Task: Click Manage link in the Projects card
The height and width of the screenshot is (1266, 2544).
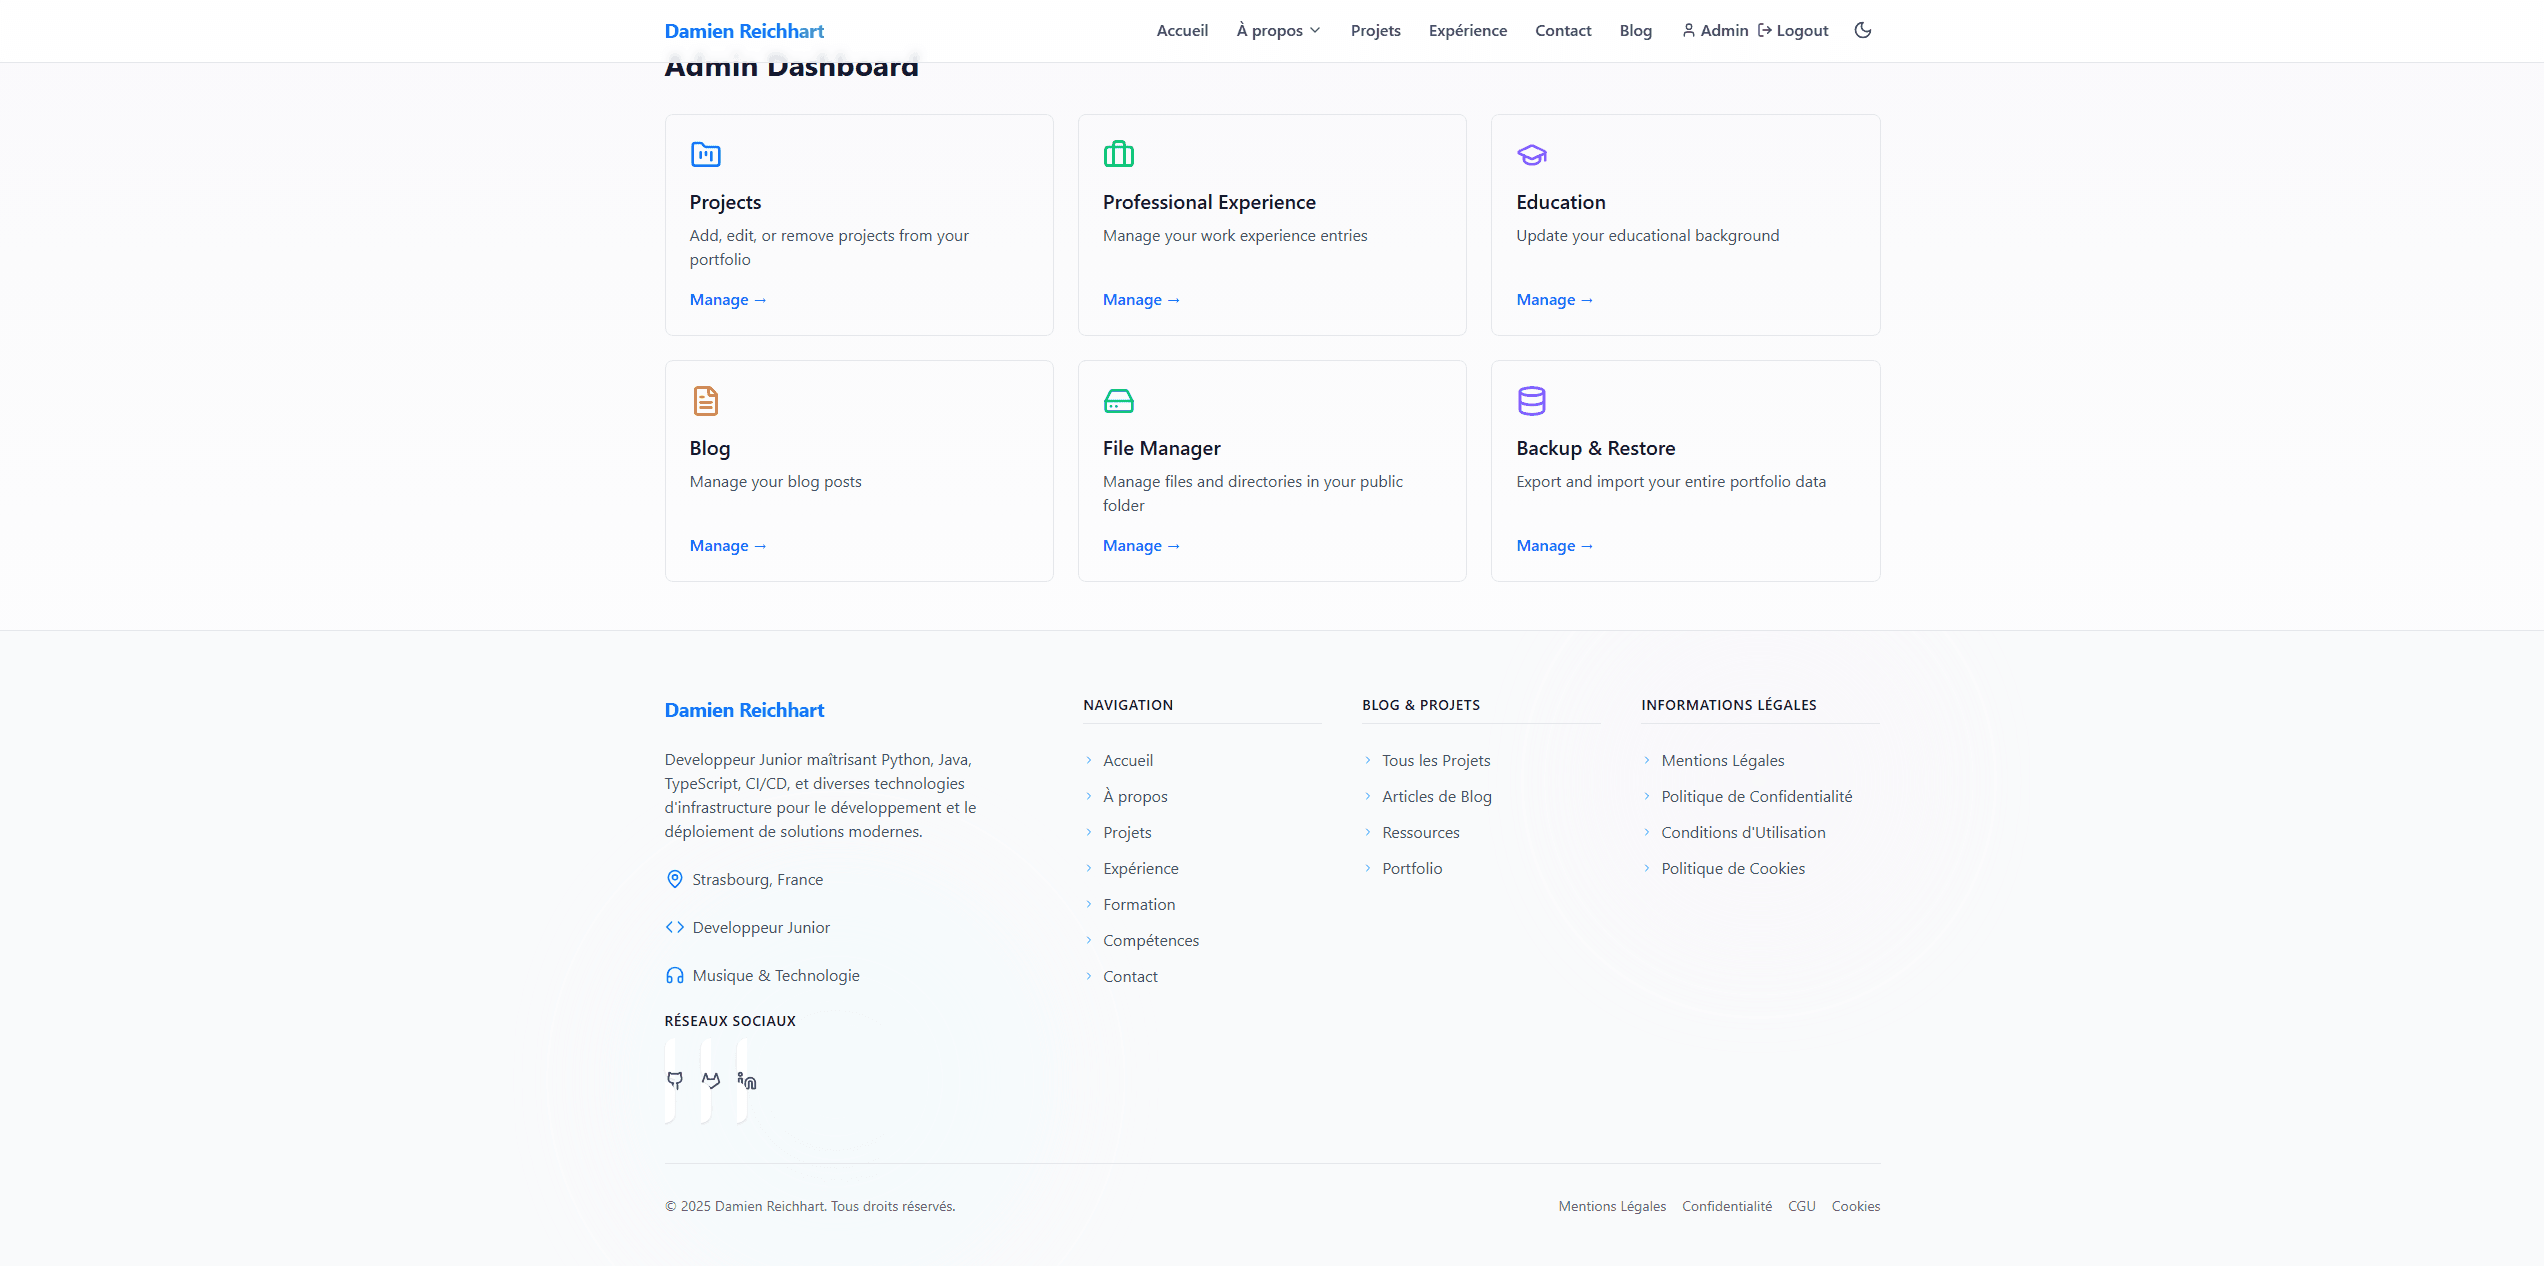Action: 728,299
